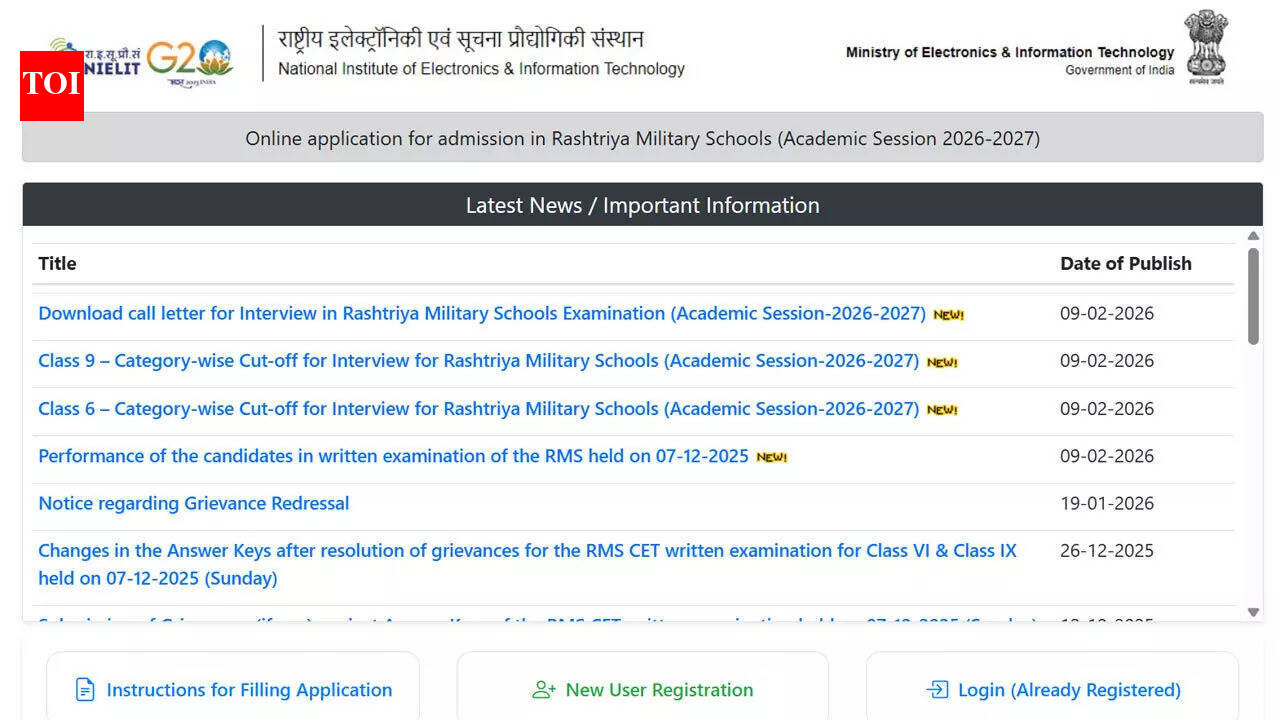View Notice regarding Grievance Redressal
The height and width of the screenshot is (720, 1280).
193,503
